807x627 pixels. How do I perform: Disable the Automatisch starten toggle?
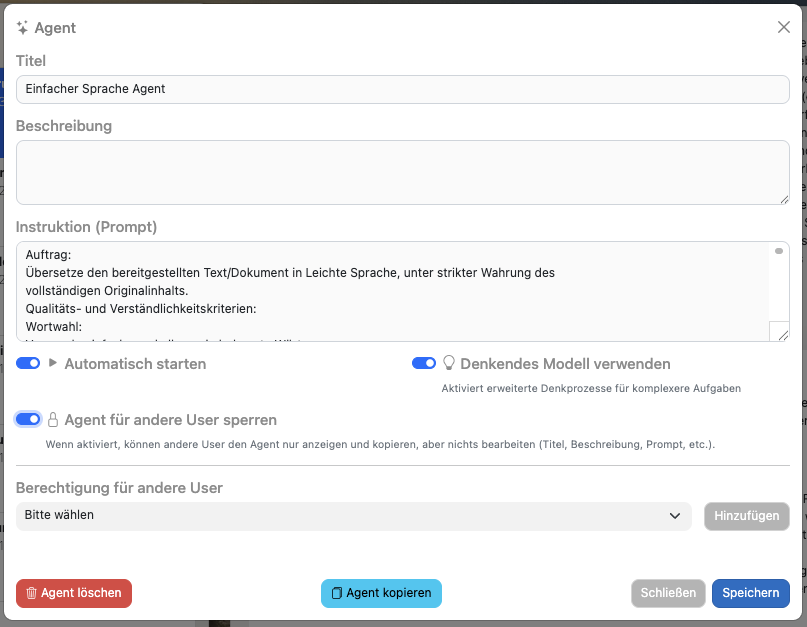point(28,363)
